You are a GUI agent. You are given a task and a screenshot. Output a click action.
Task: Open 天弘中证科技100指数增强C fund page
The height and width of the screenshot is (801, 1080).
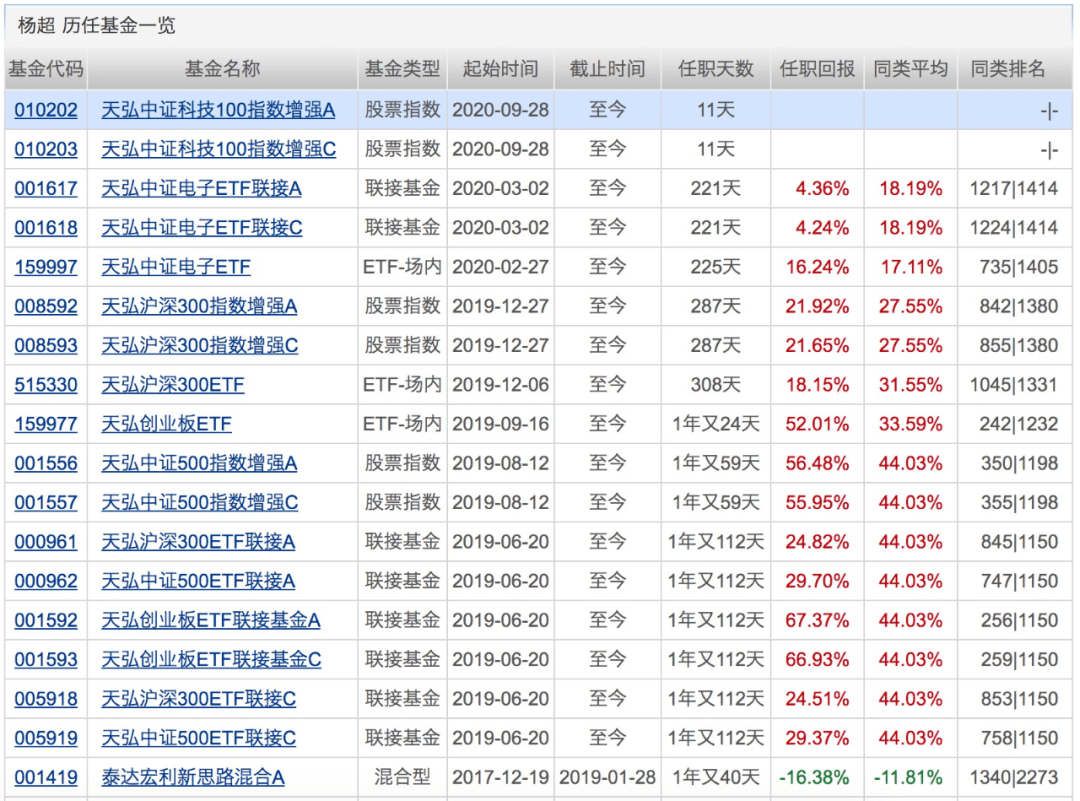coord(219,149)
